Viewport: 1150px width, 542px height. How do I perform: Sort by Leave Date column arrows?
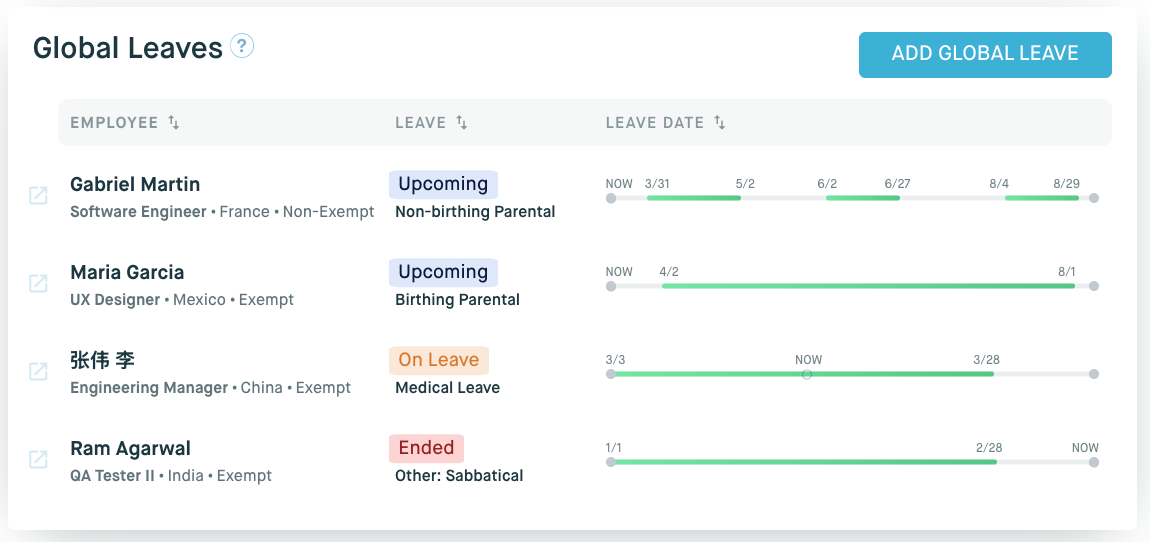coord(720,123)
